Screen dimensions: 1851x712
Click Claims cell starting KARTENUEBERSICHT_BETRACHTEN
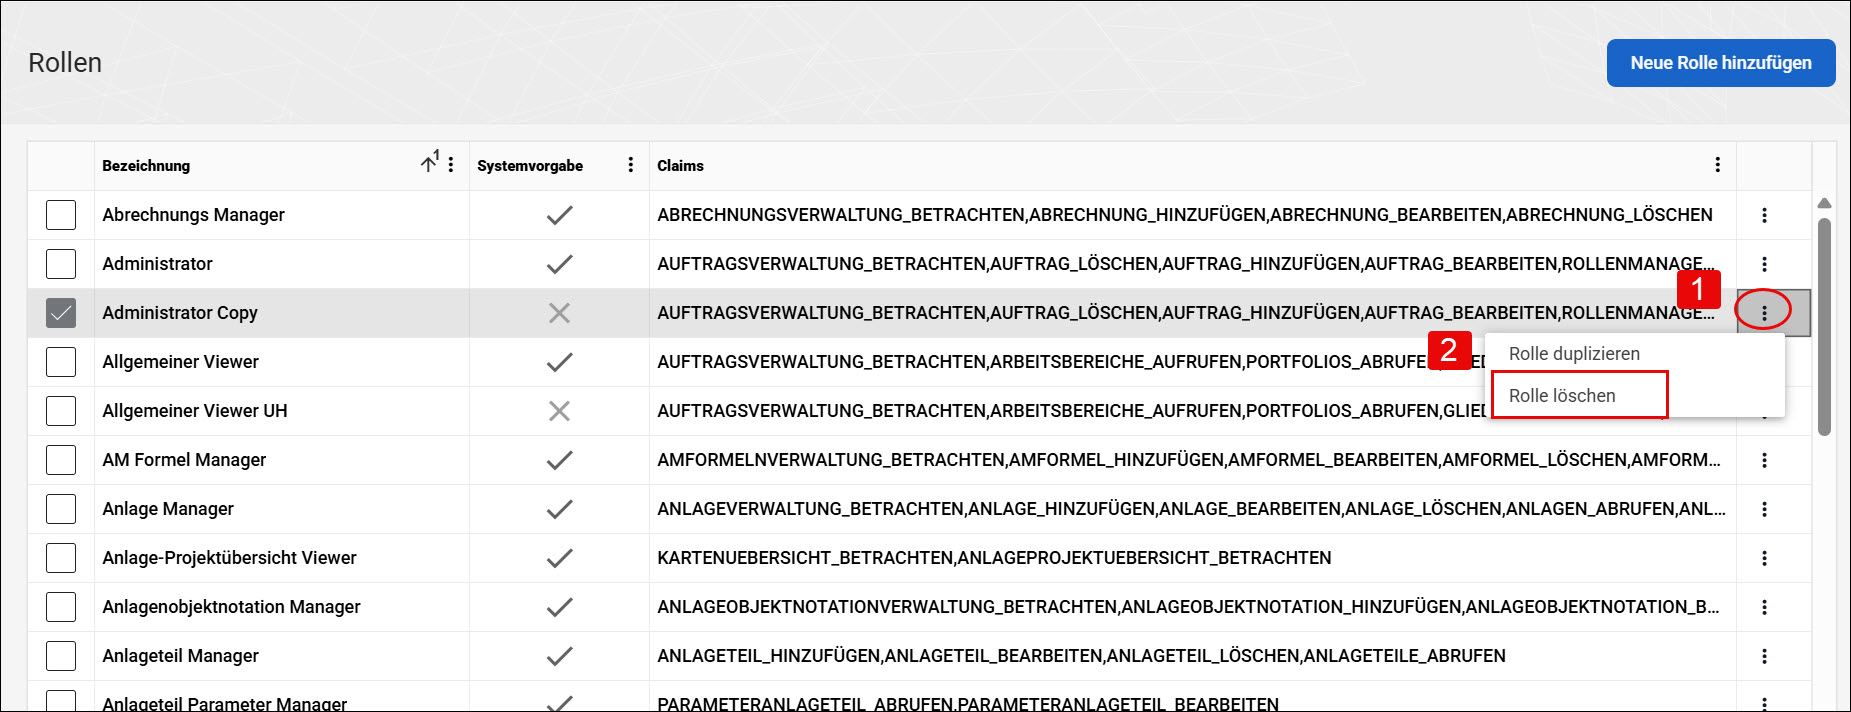tap(1193, 558)
